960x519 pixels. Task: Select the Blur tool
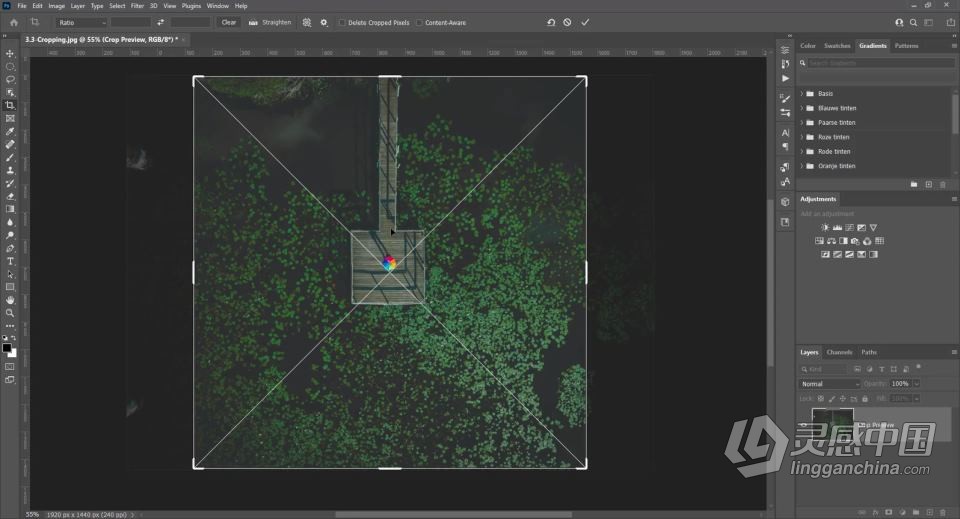(10, 222)
